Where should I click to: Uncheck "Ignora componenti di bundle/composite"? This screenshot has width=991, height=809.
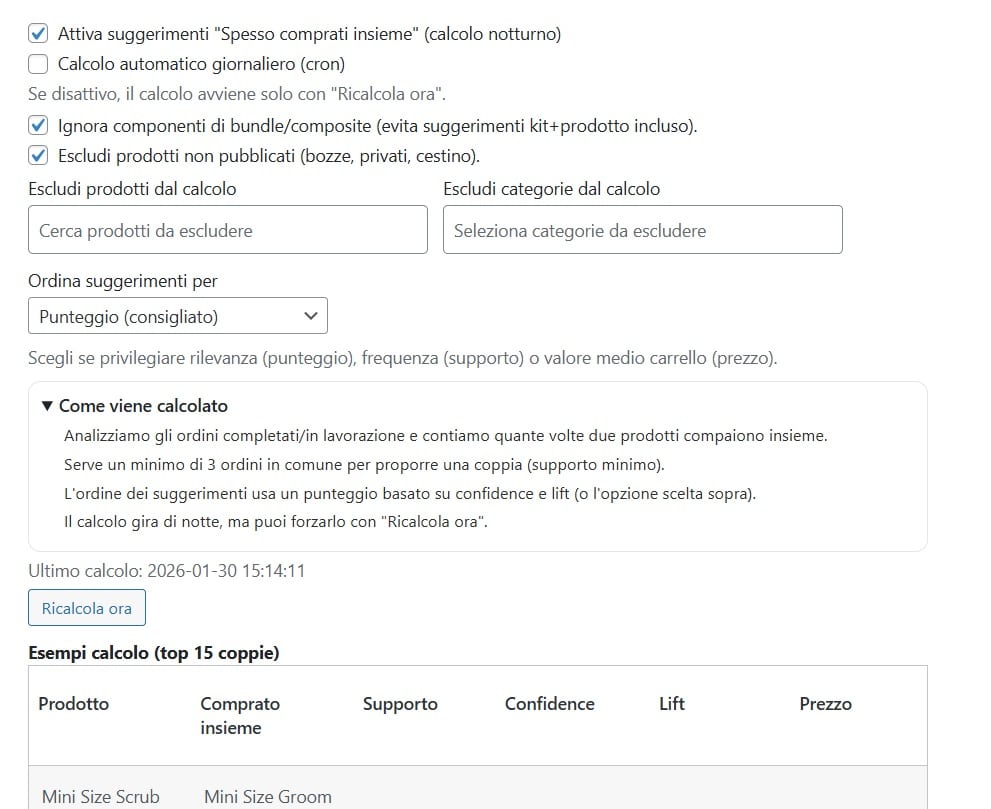(x=38, y=127)
